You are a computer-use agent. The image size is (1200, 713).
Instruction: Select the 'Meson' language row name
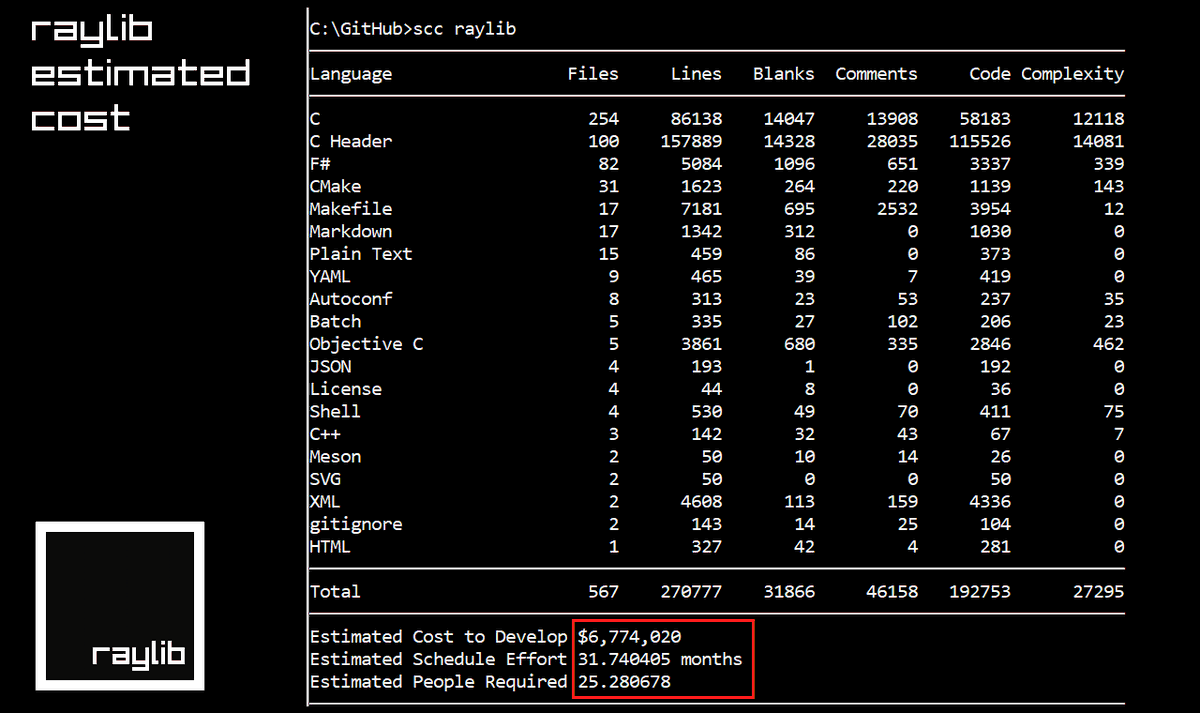336,456
